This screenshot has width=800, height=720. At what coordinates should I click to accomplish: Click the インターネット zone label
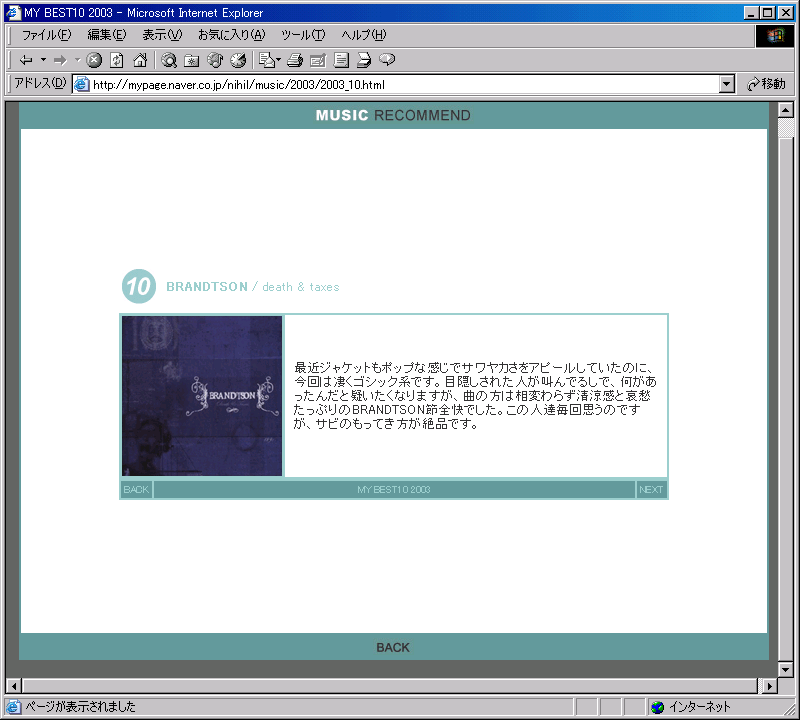pos(699,707)
